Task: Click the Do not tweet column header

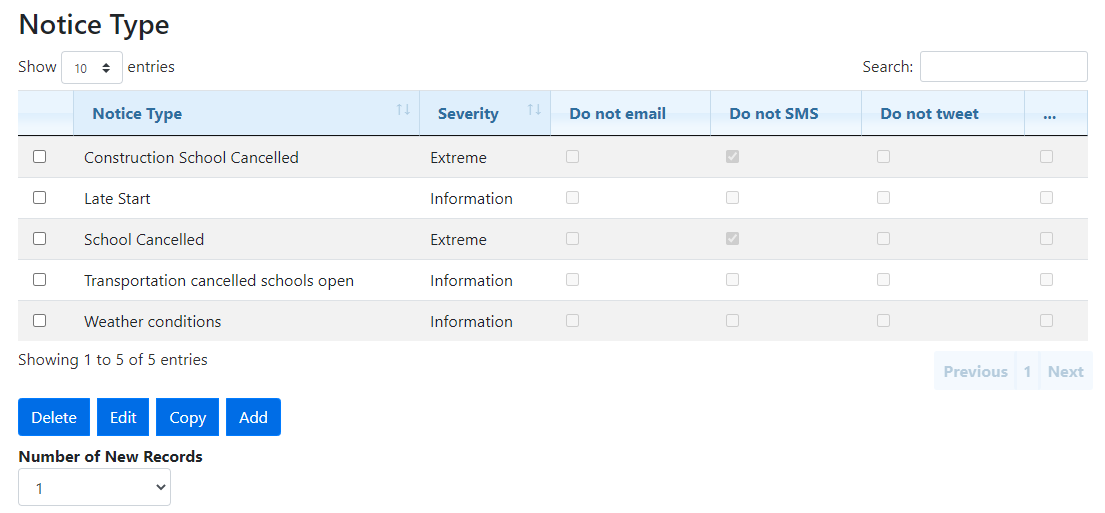Action: [x=929, y=114]
